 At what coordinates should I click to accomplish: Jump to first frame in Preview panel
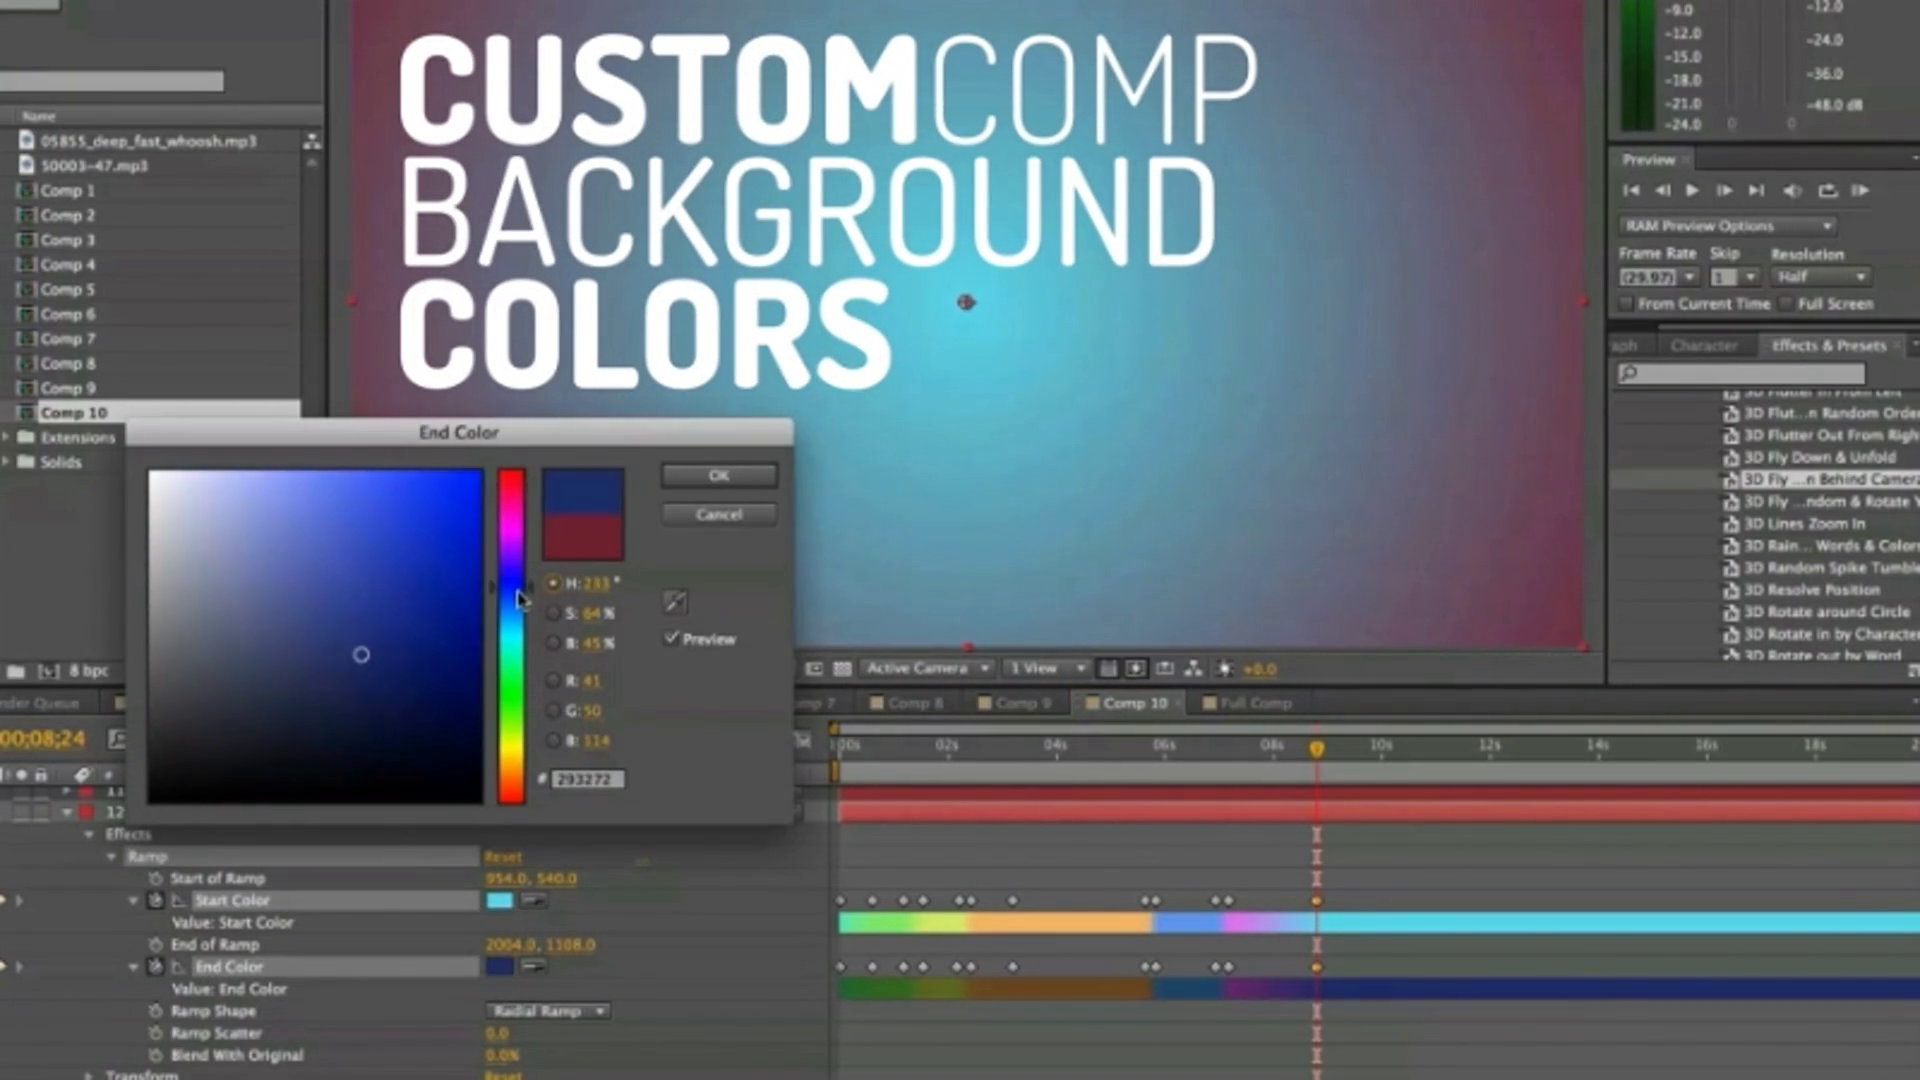click(x=1630, y=190)
